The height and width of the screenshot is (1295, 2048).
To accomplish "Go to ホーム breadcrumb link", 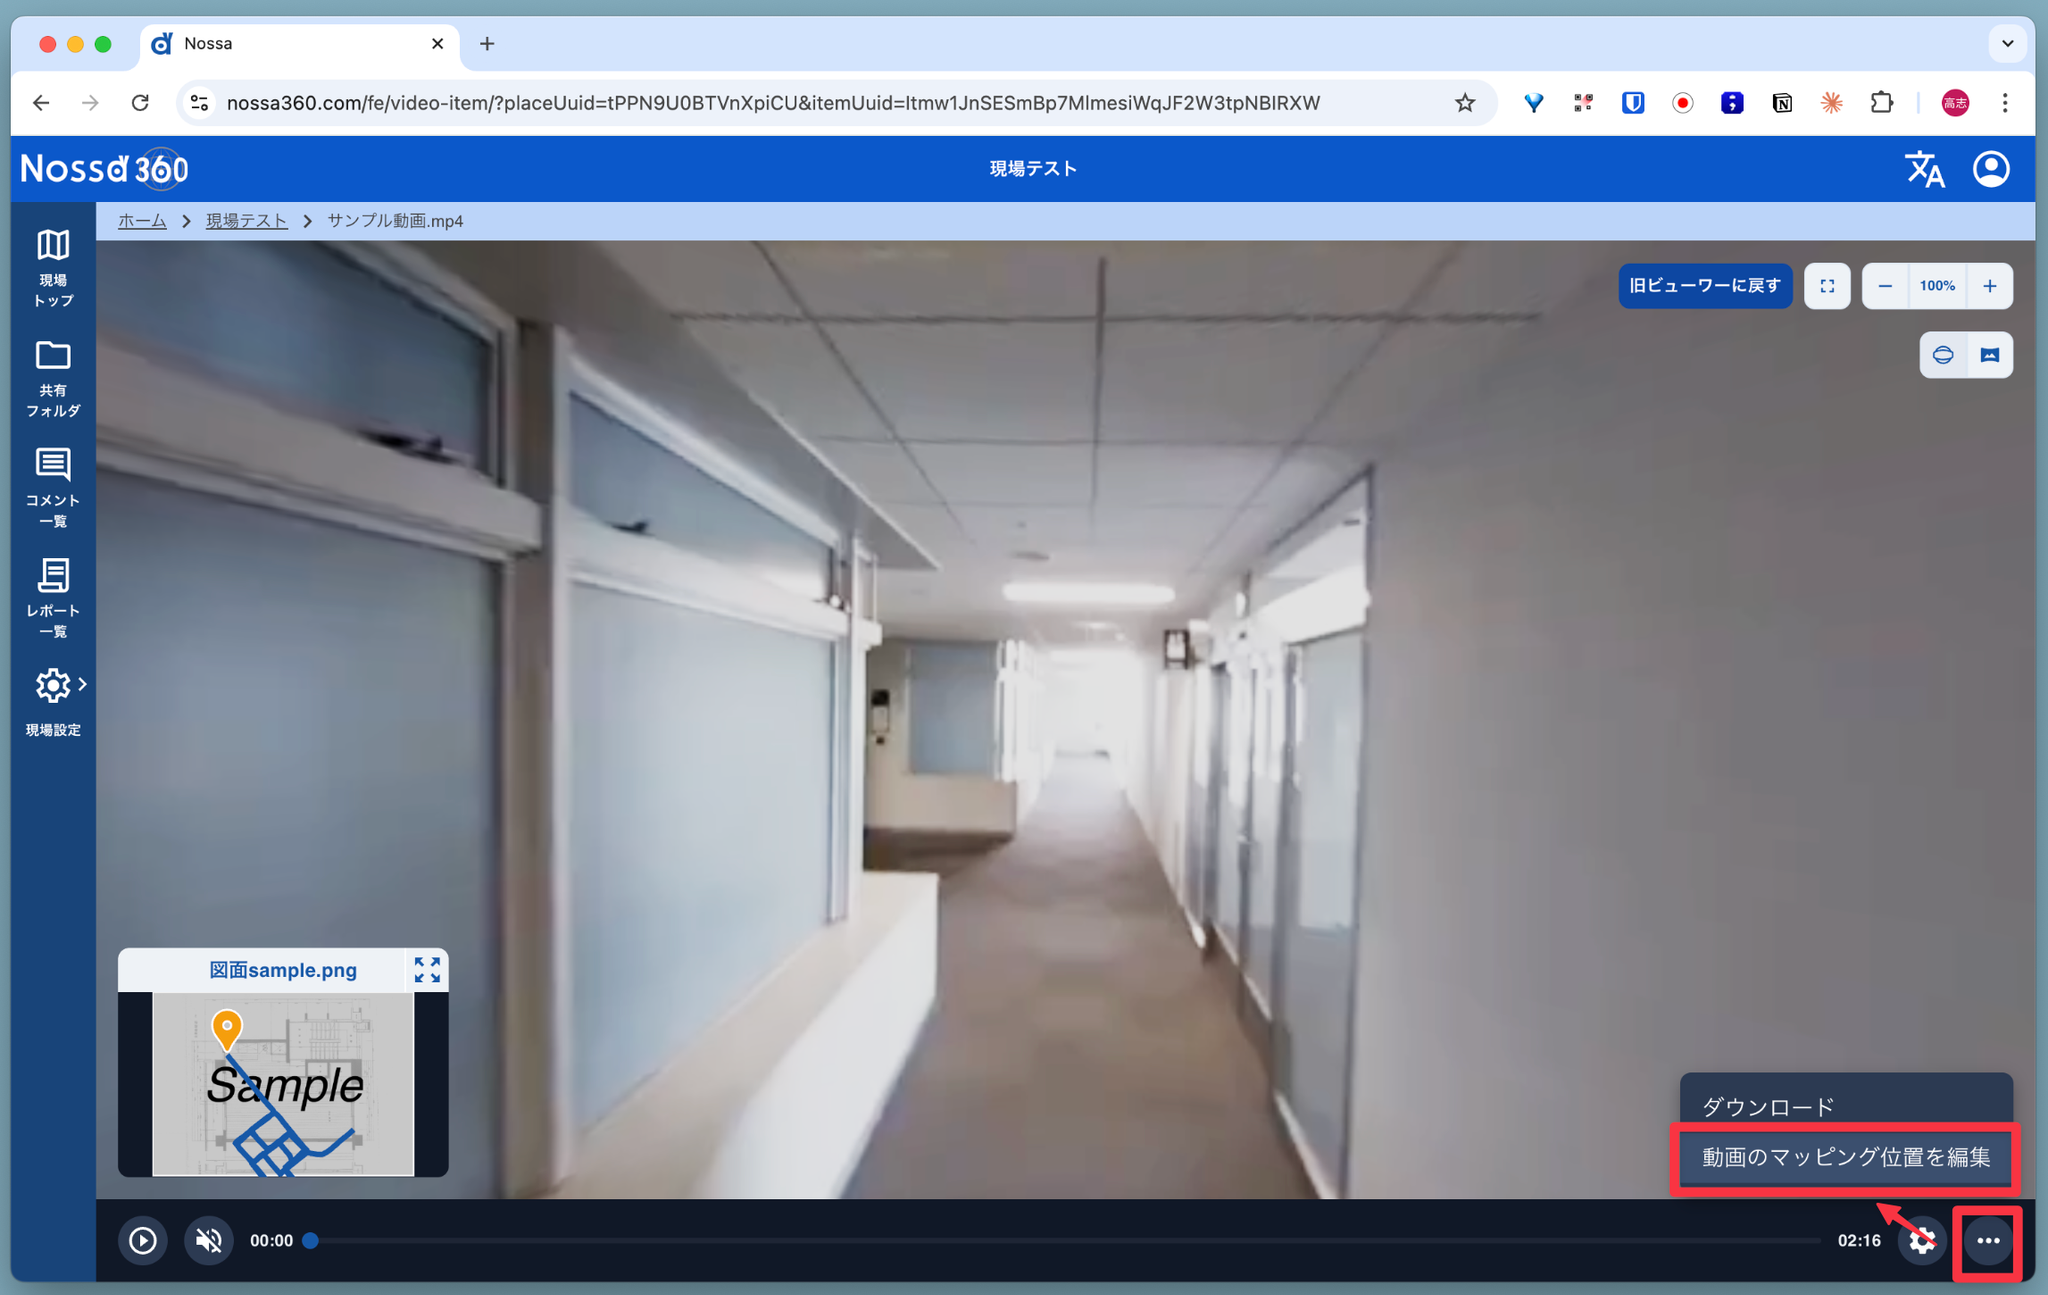I will (x=142, y=221).
